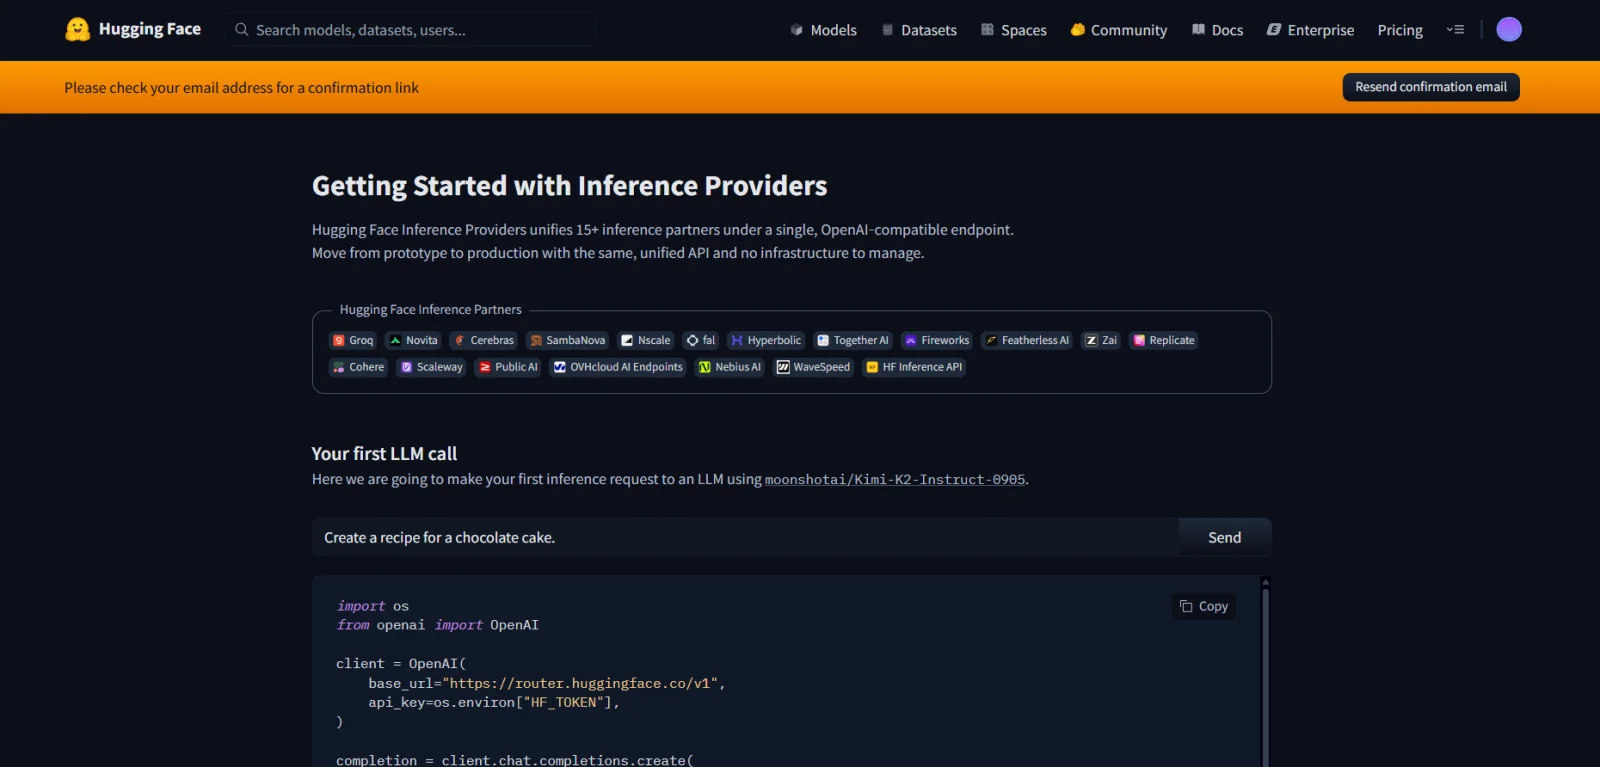Open the Scaleway provider chip
Image resolution: width=1600 pixels, height=767 pixels.
(432, 367)
